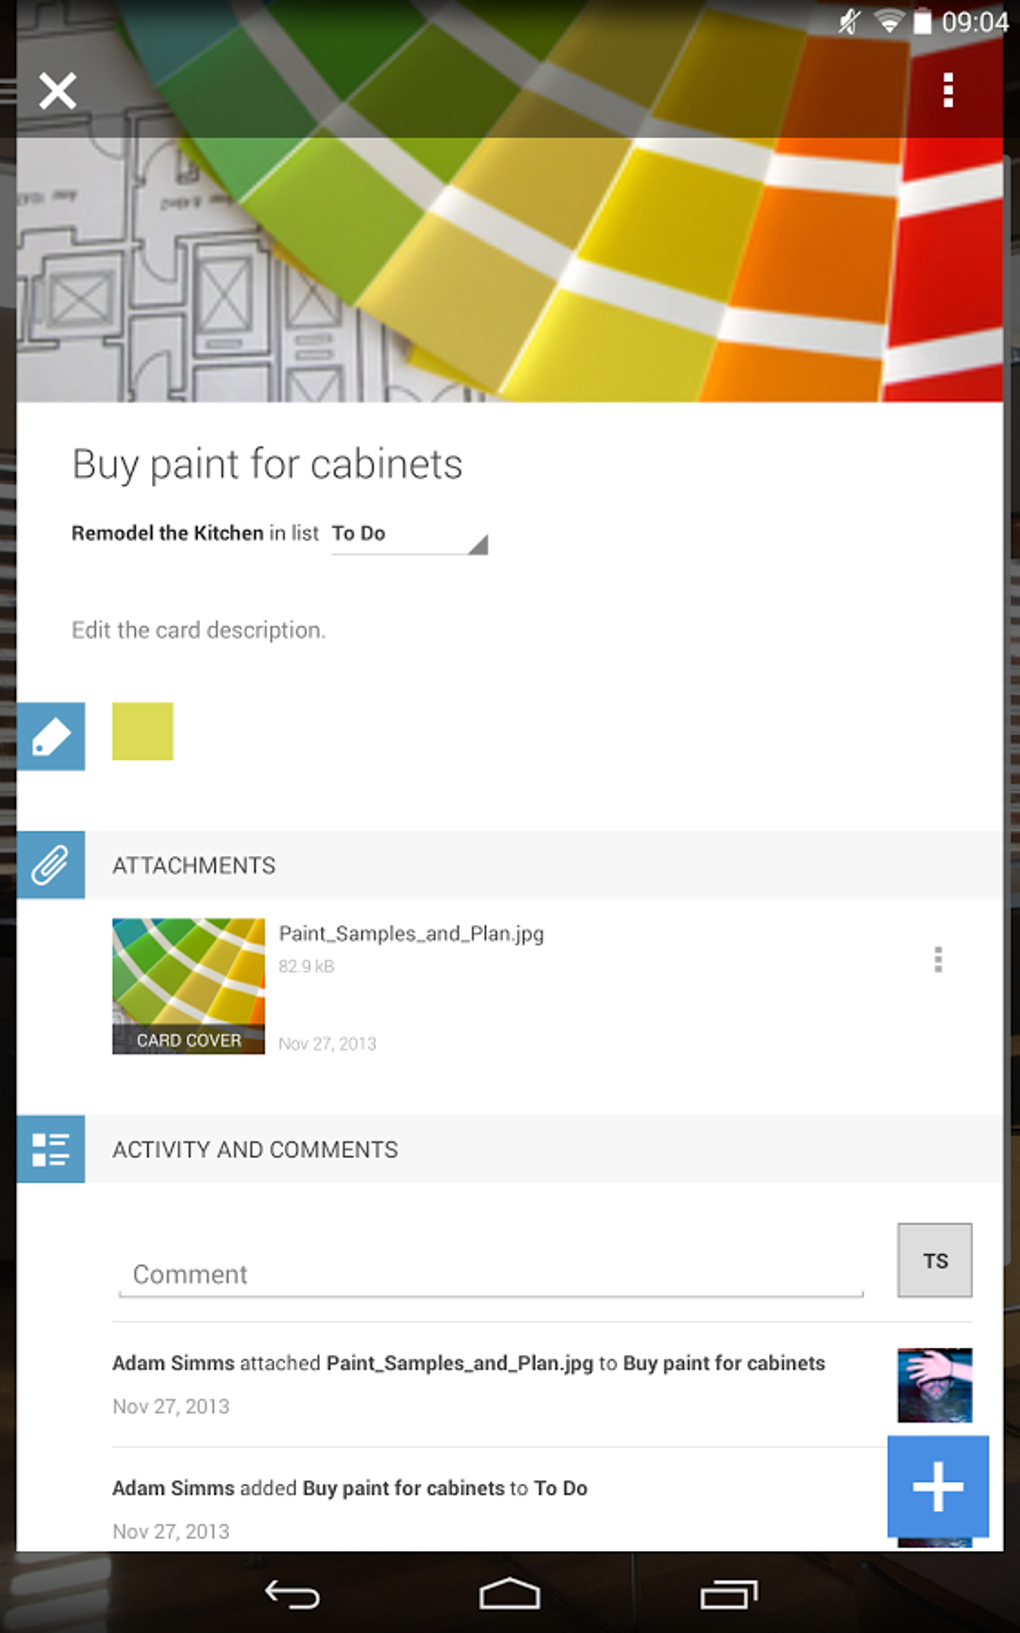Tap the activity list icon
Screen dimensions: 1020x1633
(51, 1149)
